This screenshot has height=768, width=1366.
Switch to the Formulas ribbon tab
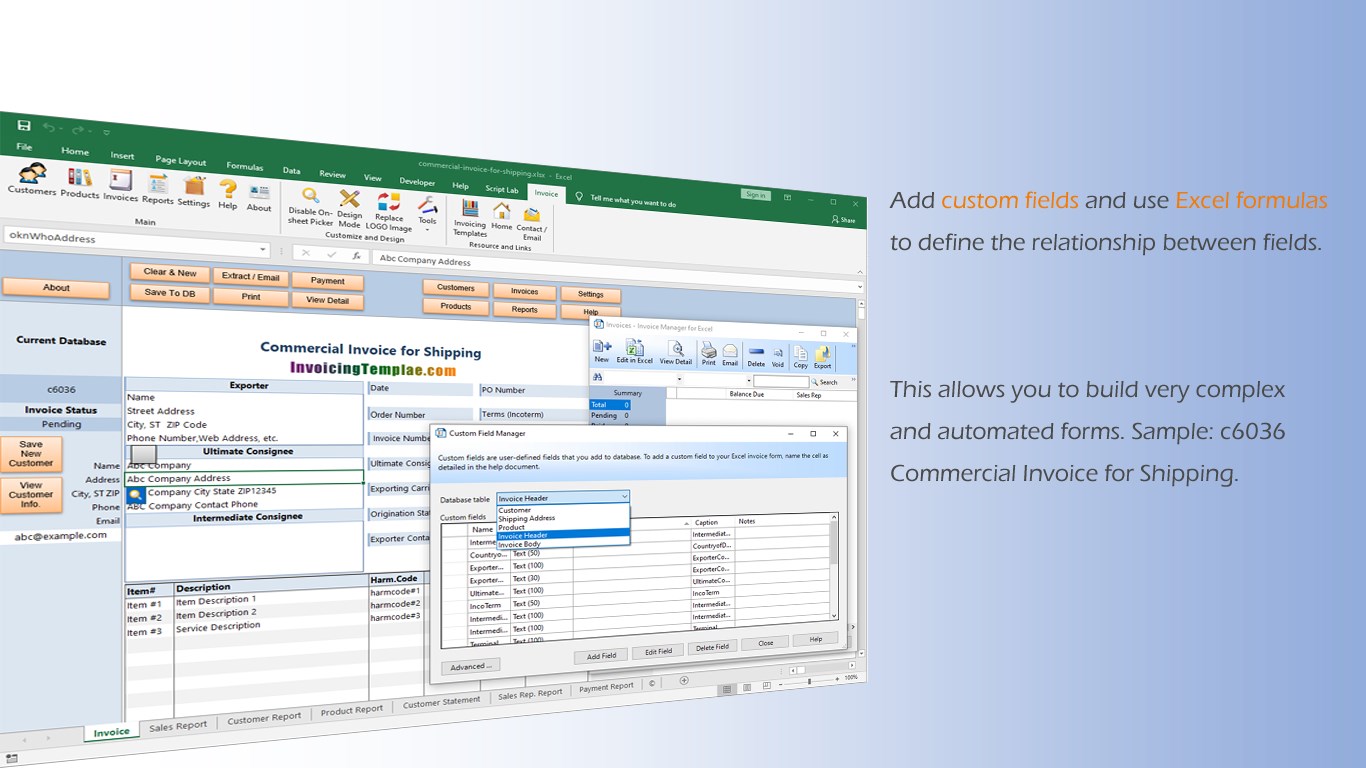click(244, 166)
